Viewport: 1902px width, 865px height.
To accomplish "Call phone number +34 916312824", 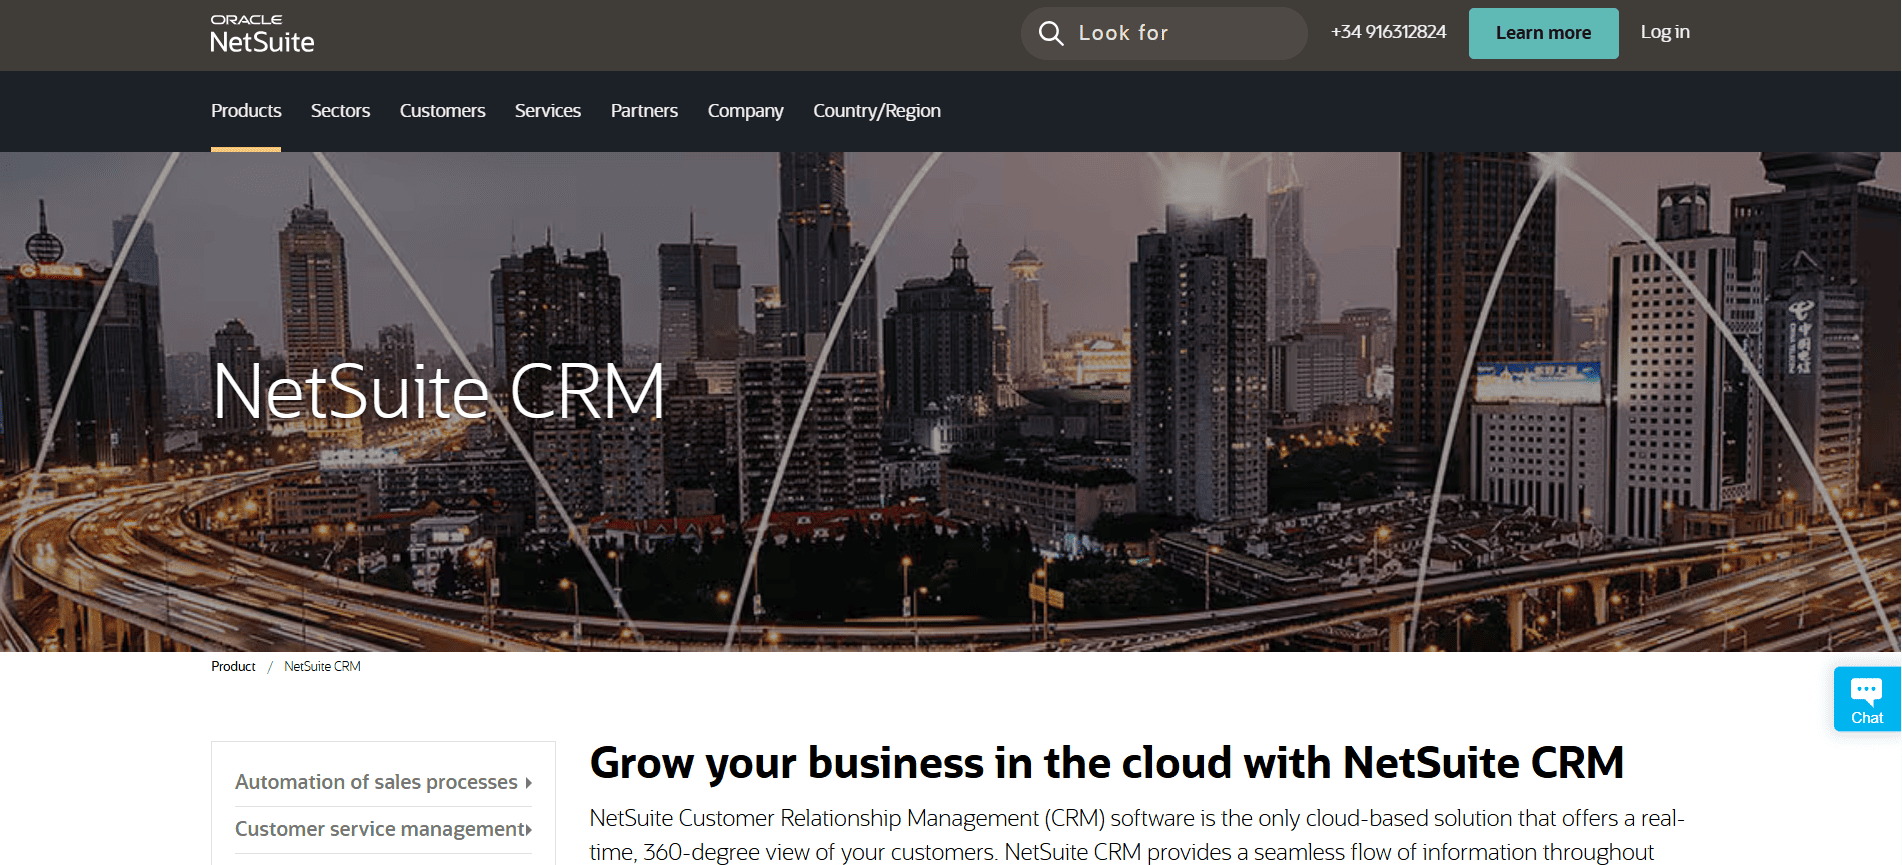I will point(1389,32).
